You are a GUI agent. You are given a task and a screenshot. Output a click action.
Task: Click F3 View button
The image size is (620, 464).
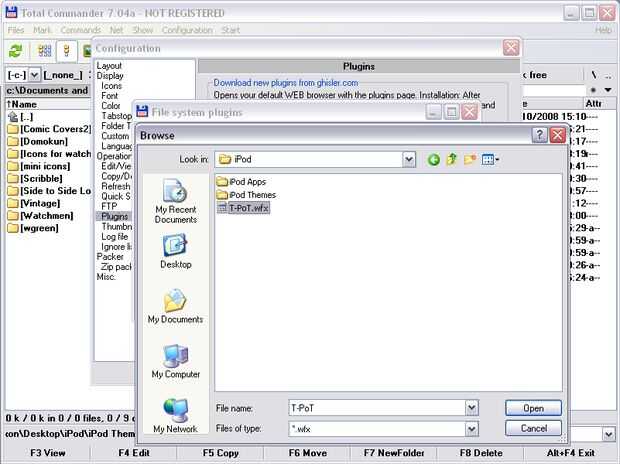48,453
